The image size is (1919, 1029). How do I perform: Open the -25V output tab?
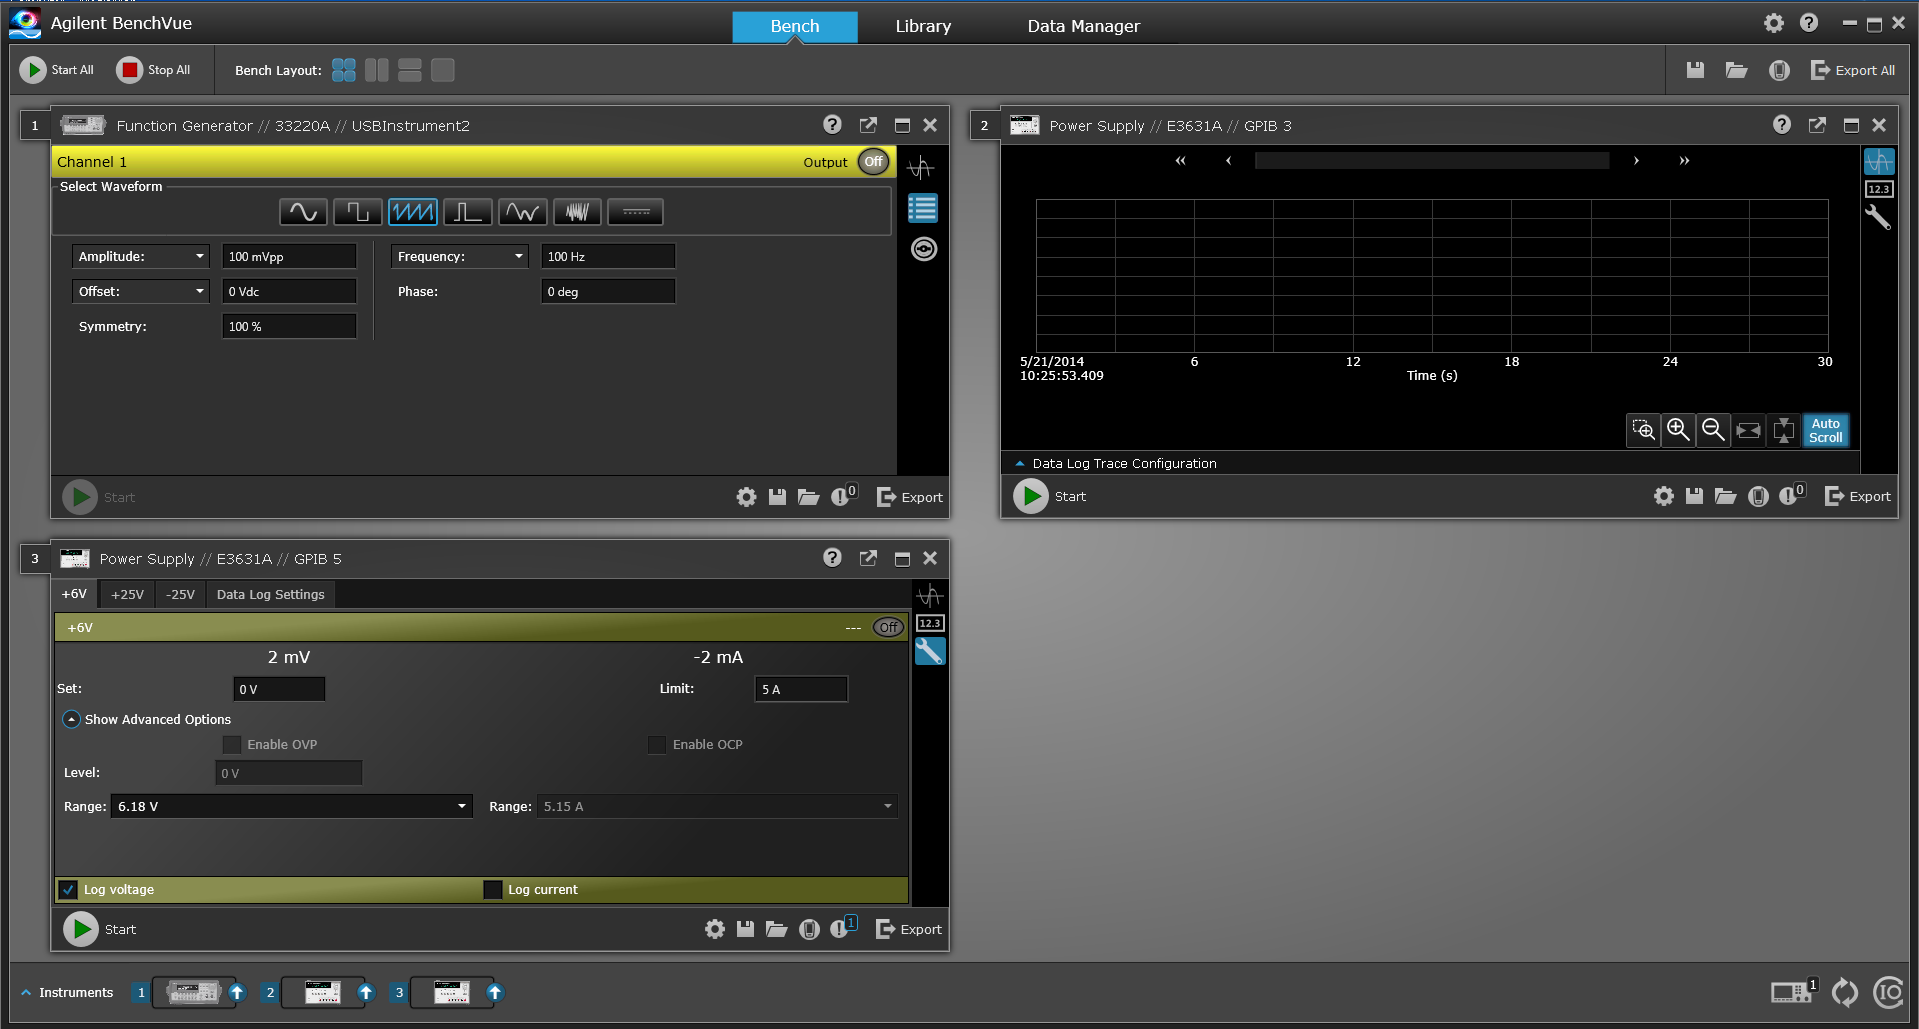(x=180, y=594)
